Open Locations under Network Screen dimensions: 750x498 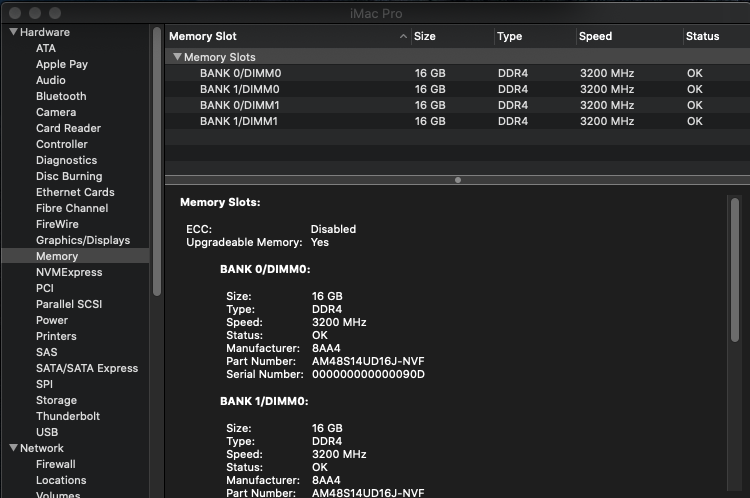61,480
